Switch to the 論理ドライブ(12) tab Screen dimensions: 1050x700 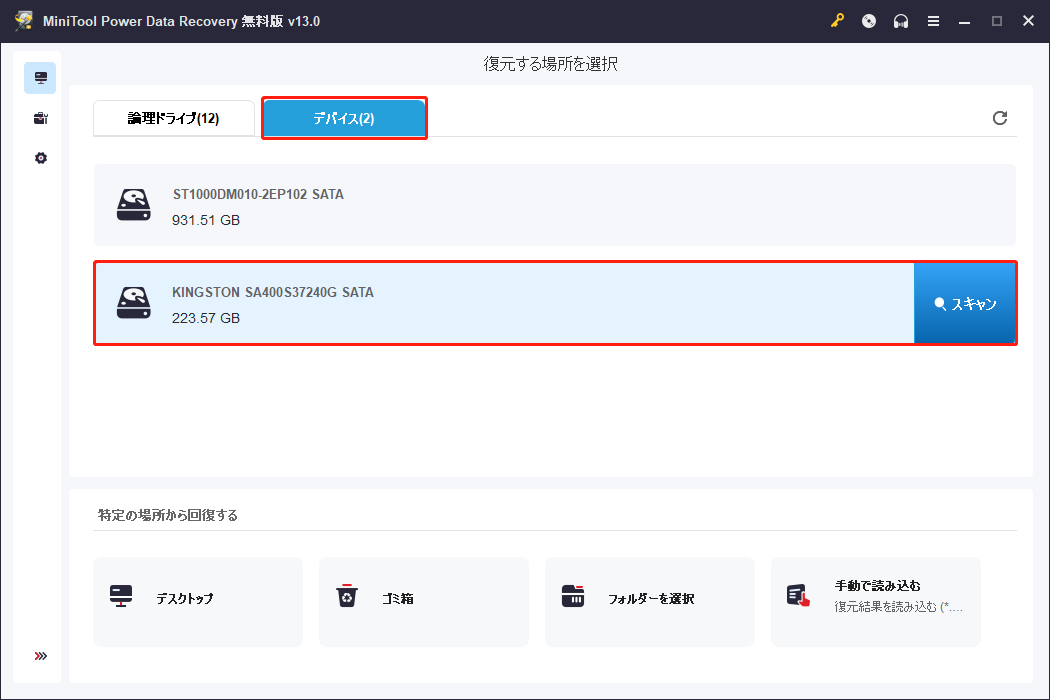(173, 118)
